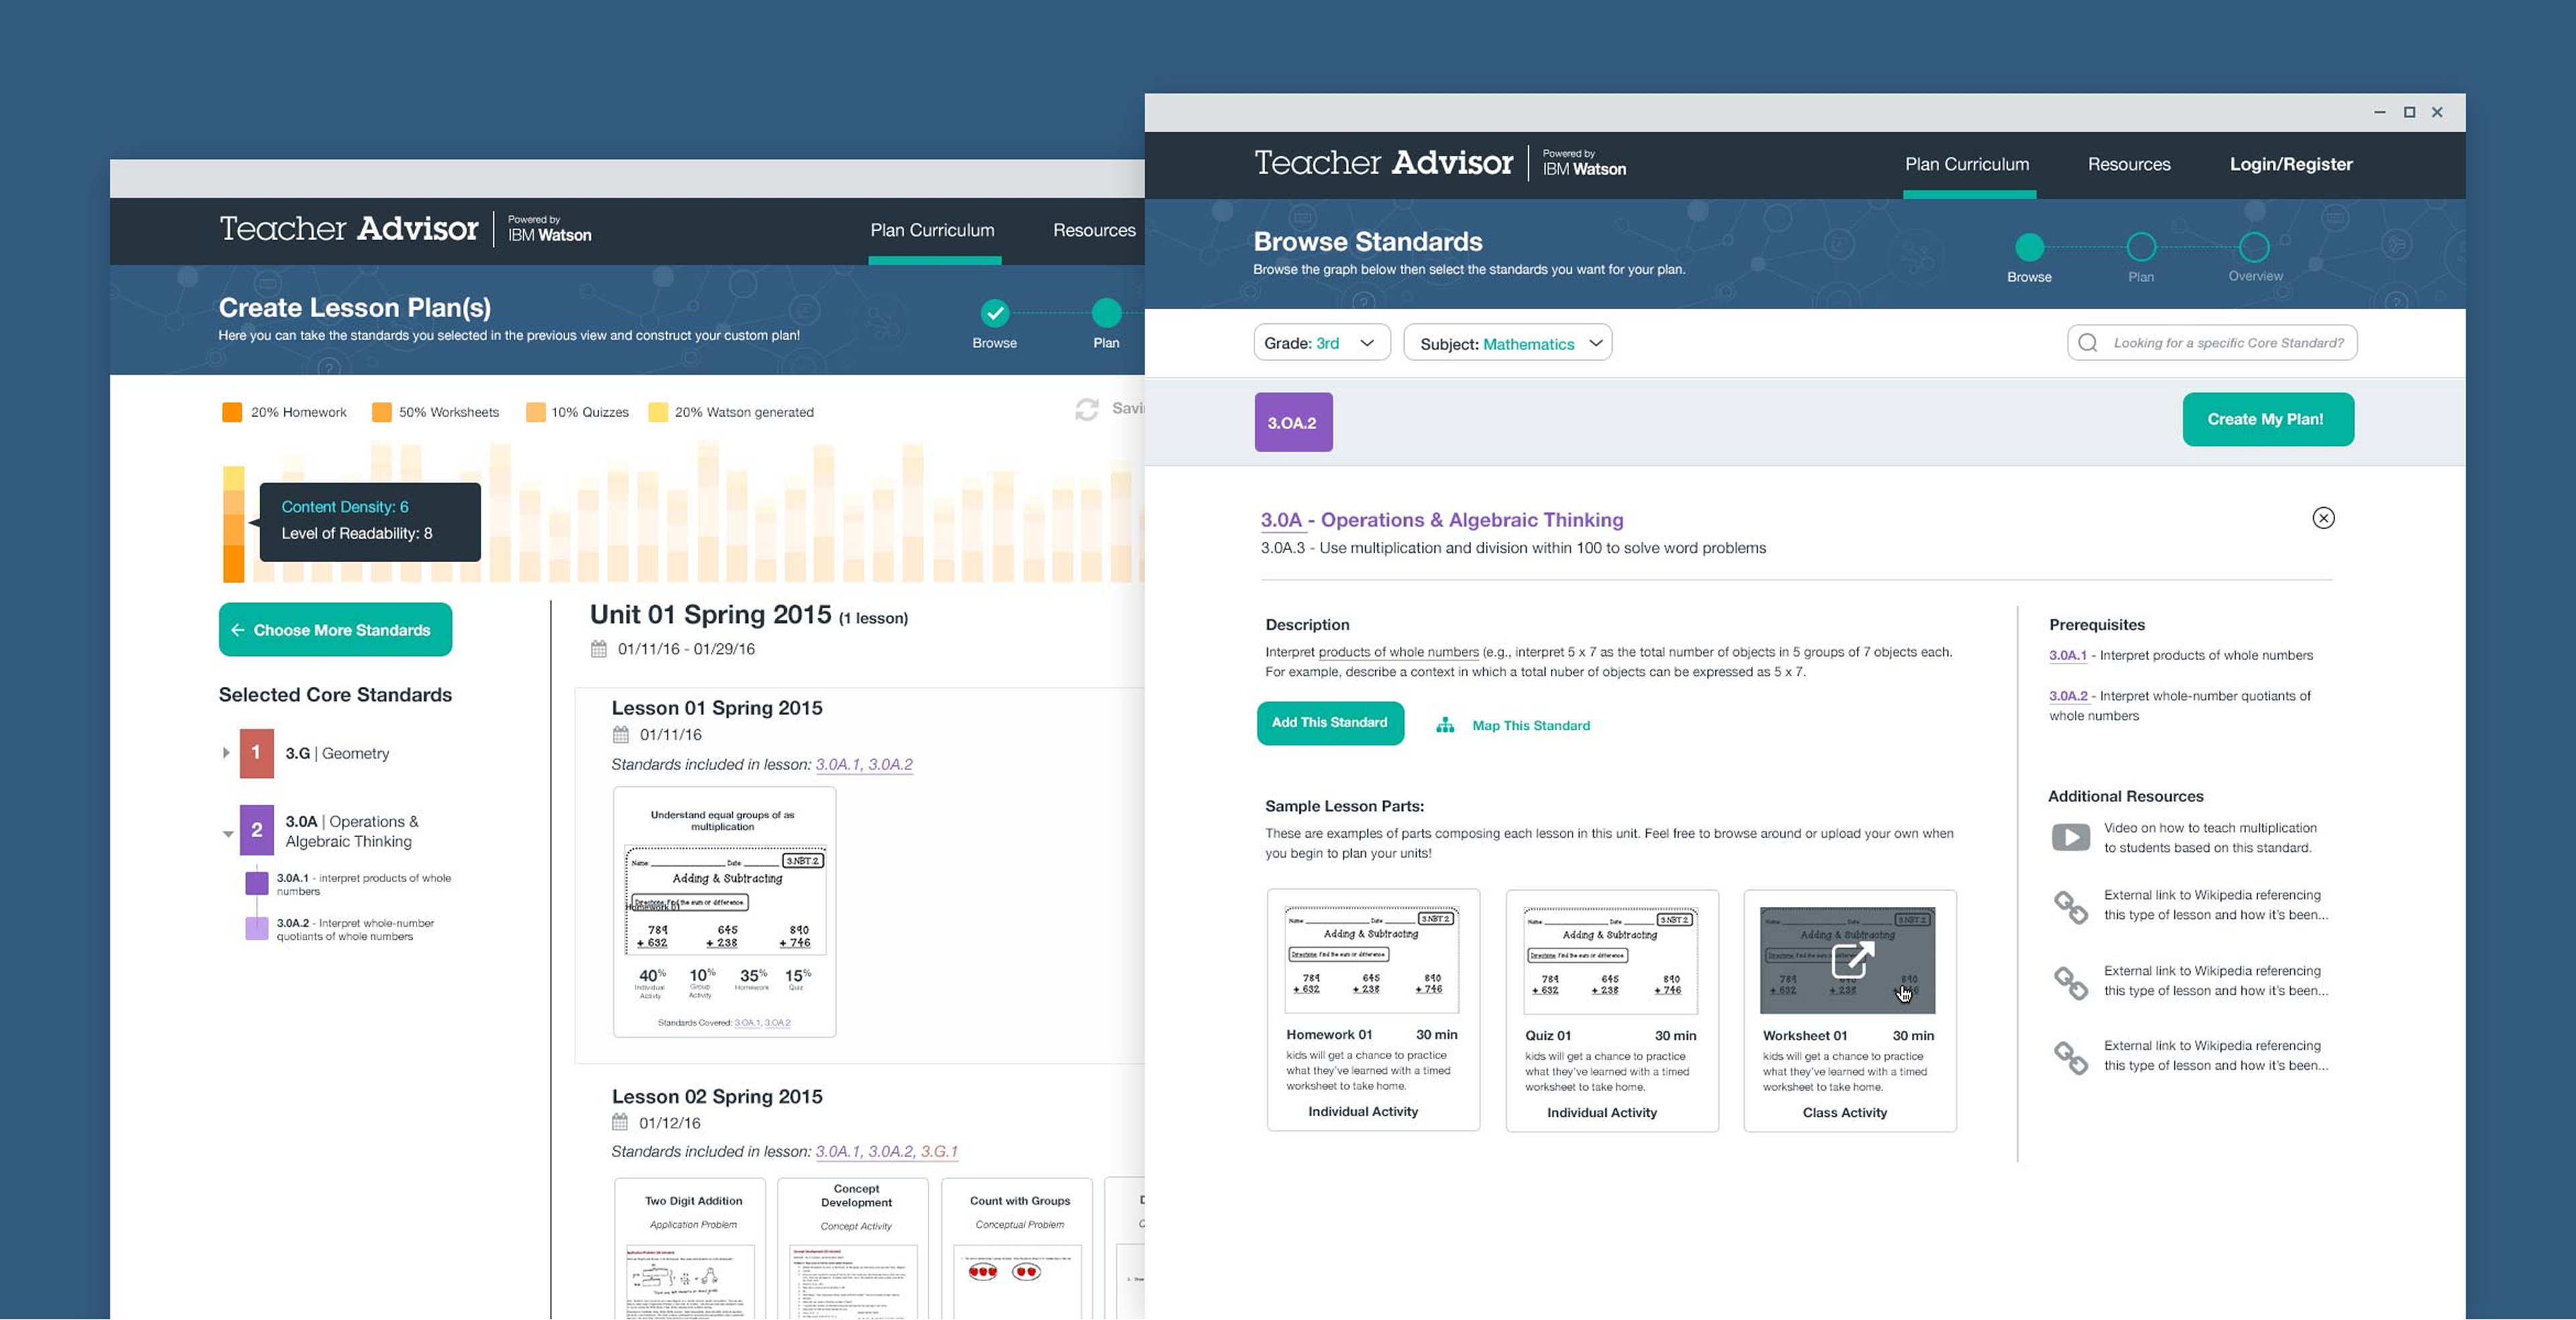The height and width of the screenshot is (1320, 2576).
Task: Click the completed Browse checkmark step in lesson plan window
Action: (994, 313)
